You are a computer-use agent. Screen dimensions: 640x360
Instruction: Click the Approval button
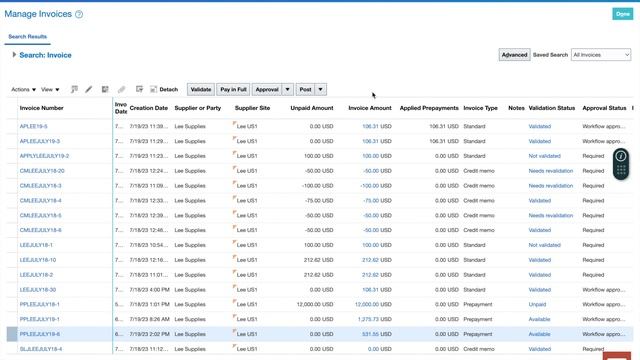267,89
